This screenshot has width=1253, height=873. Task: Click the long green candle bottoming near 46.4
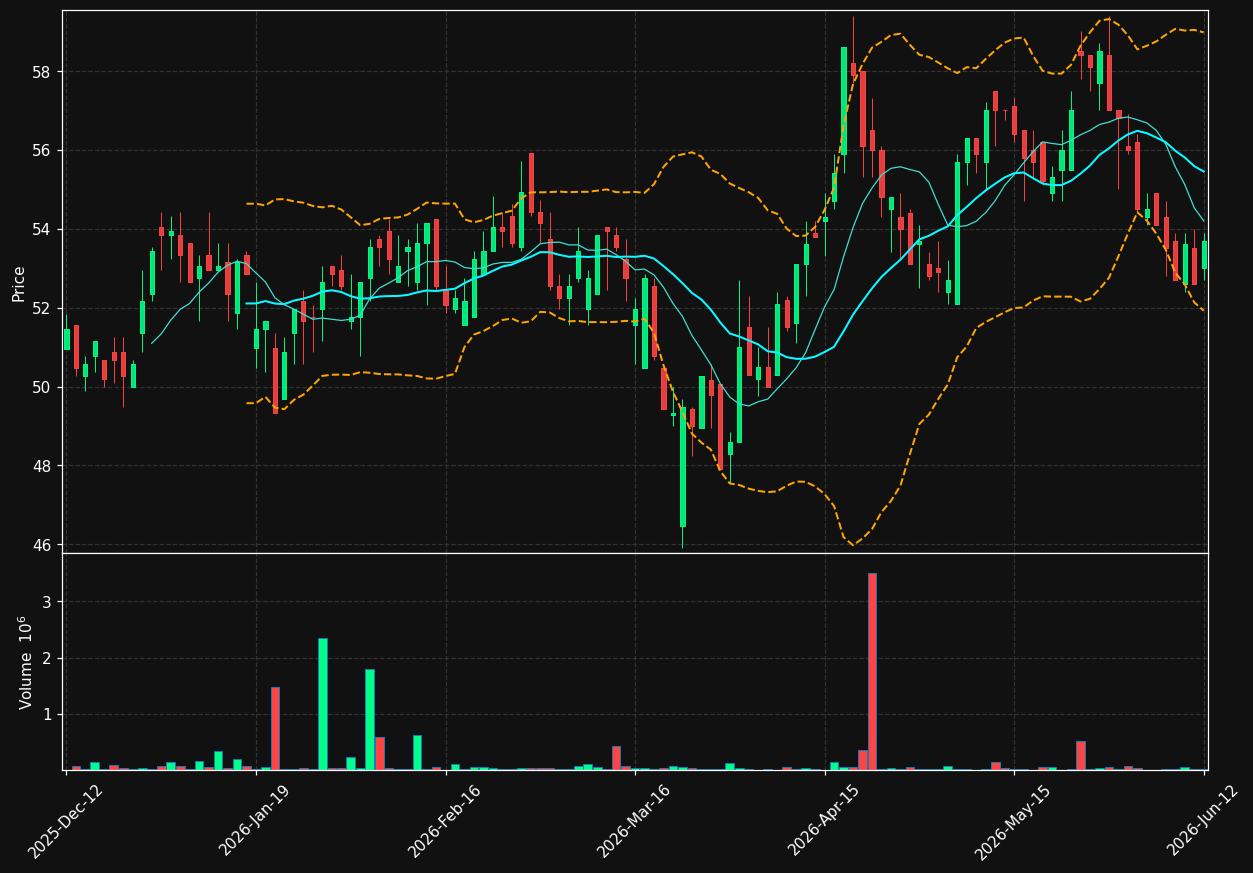coord(683,466)
